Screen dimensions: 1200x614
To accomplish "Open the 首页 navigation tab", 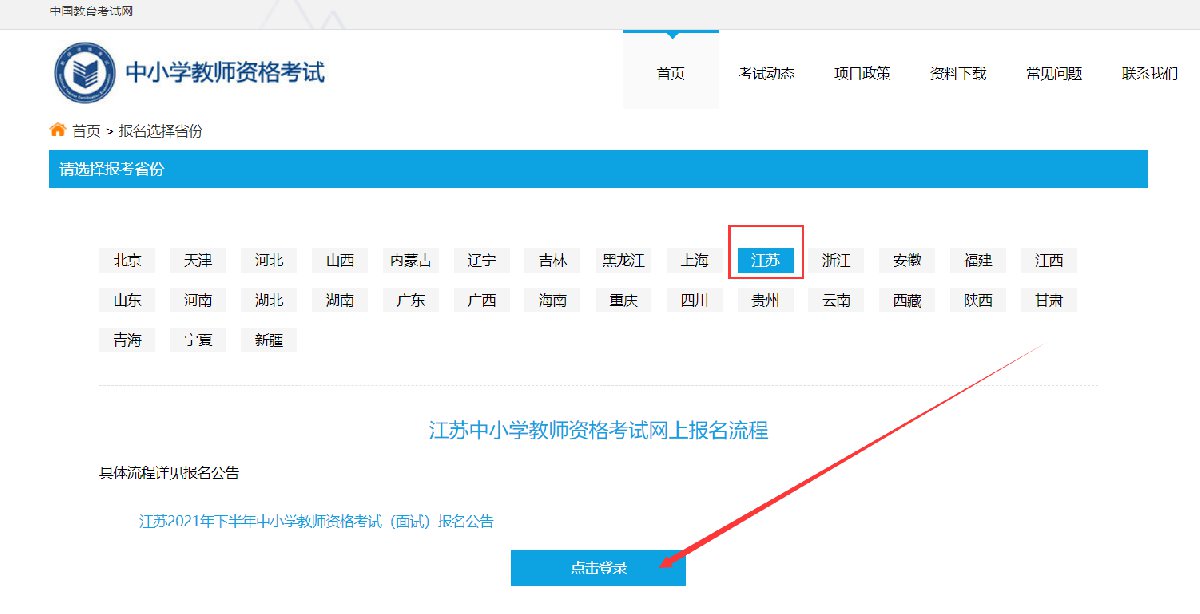I will [x=670, y=73].
